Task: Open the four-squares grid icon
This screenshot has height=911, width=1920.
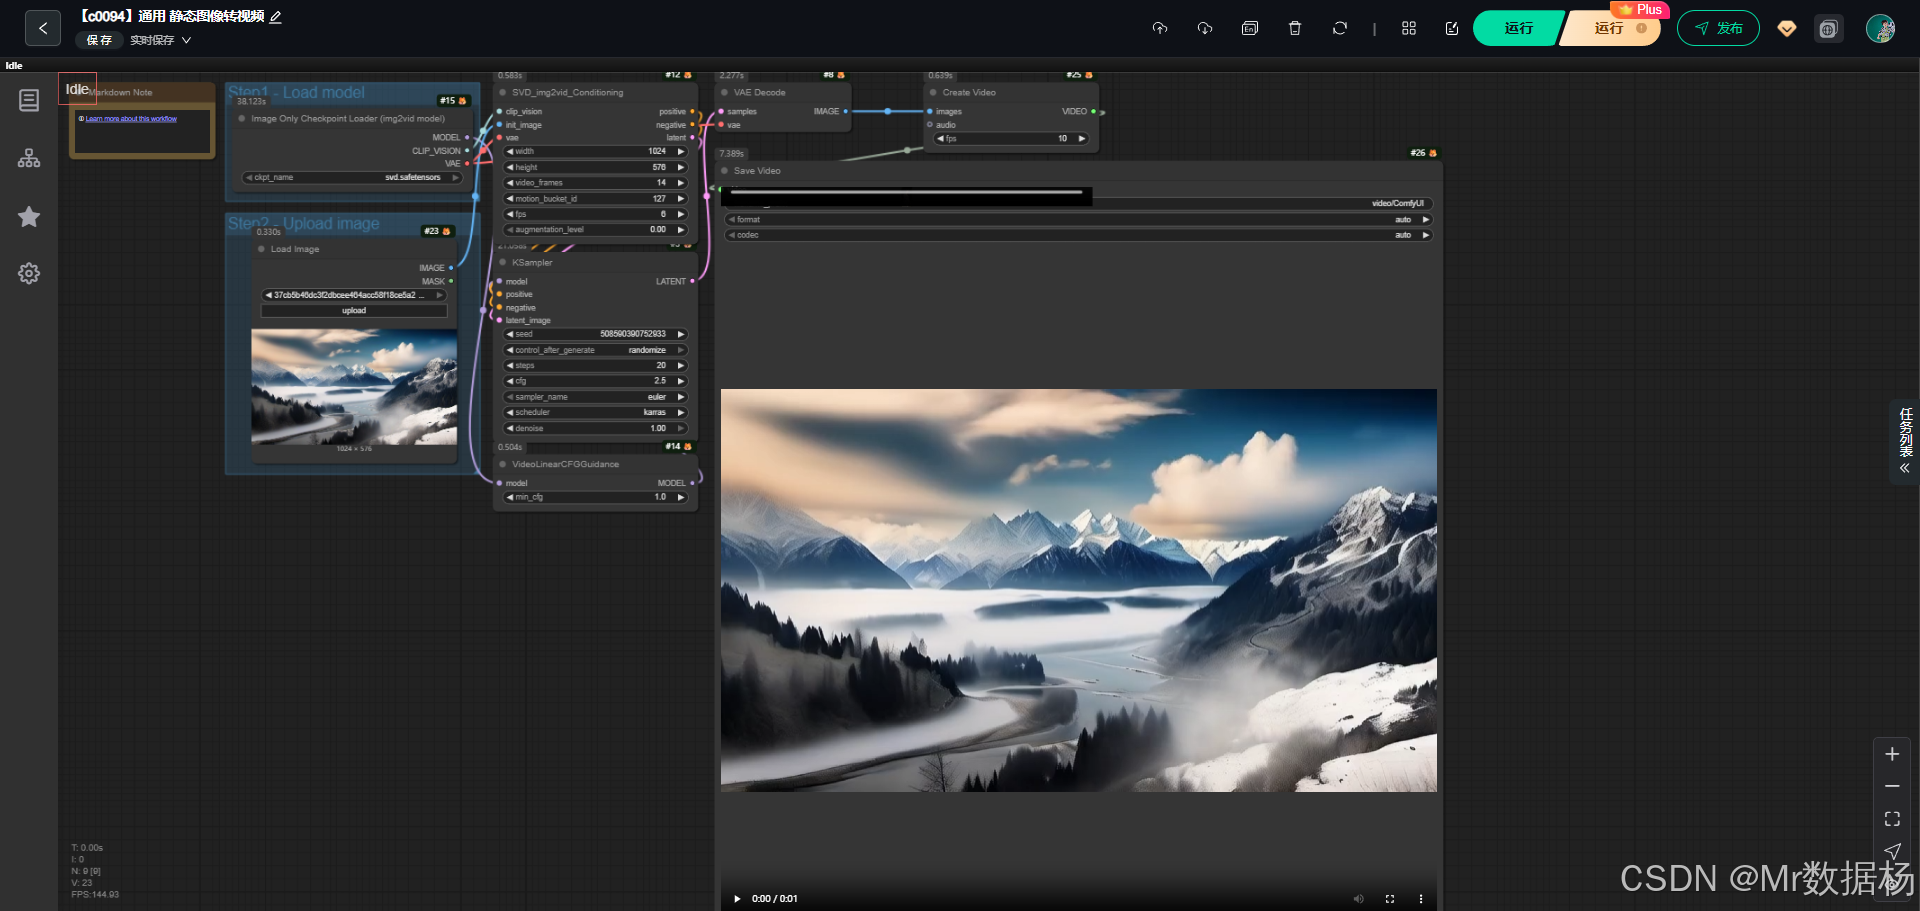Action: pos(1409,28)
